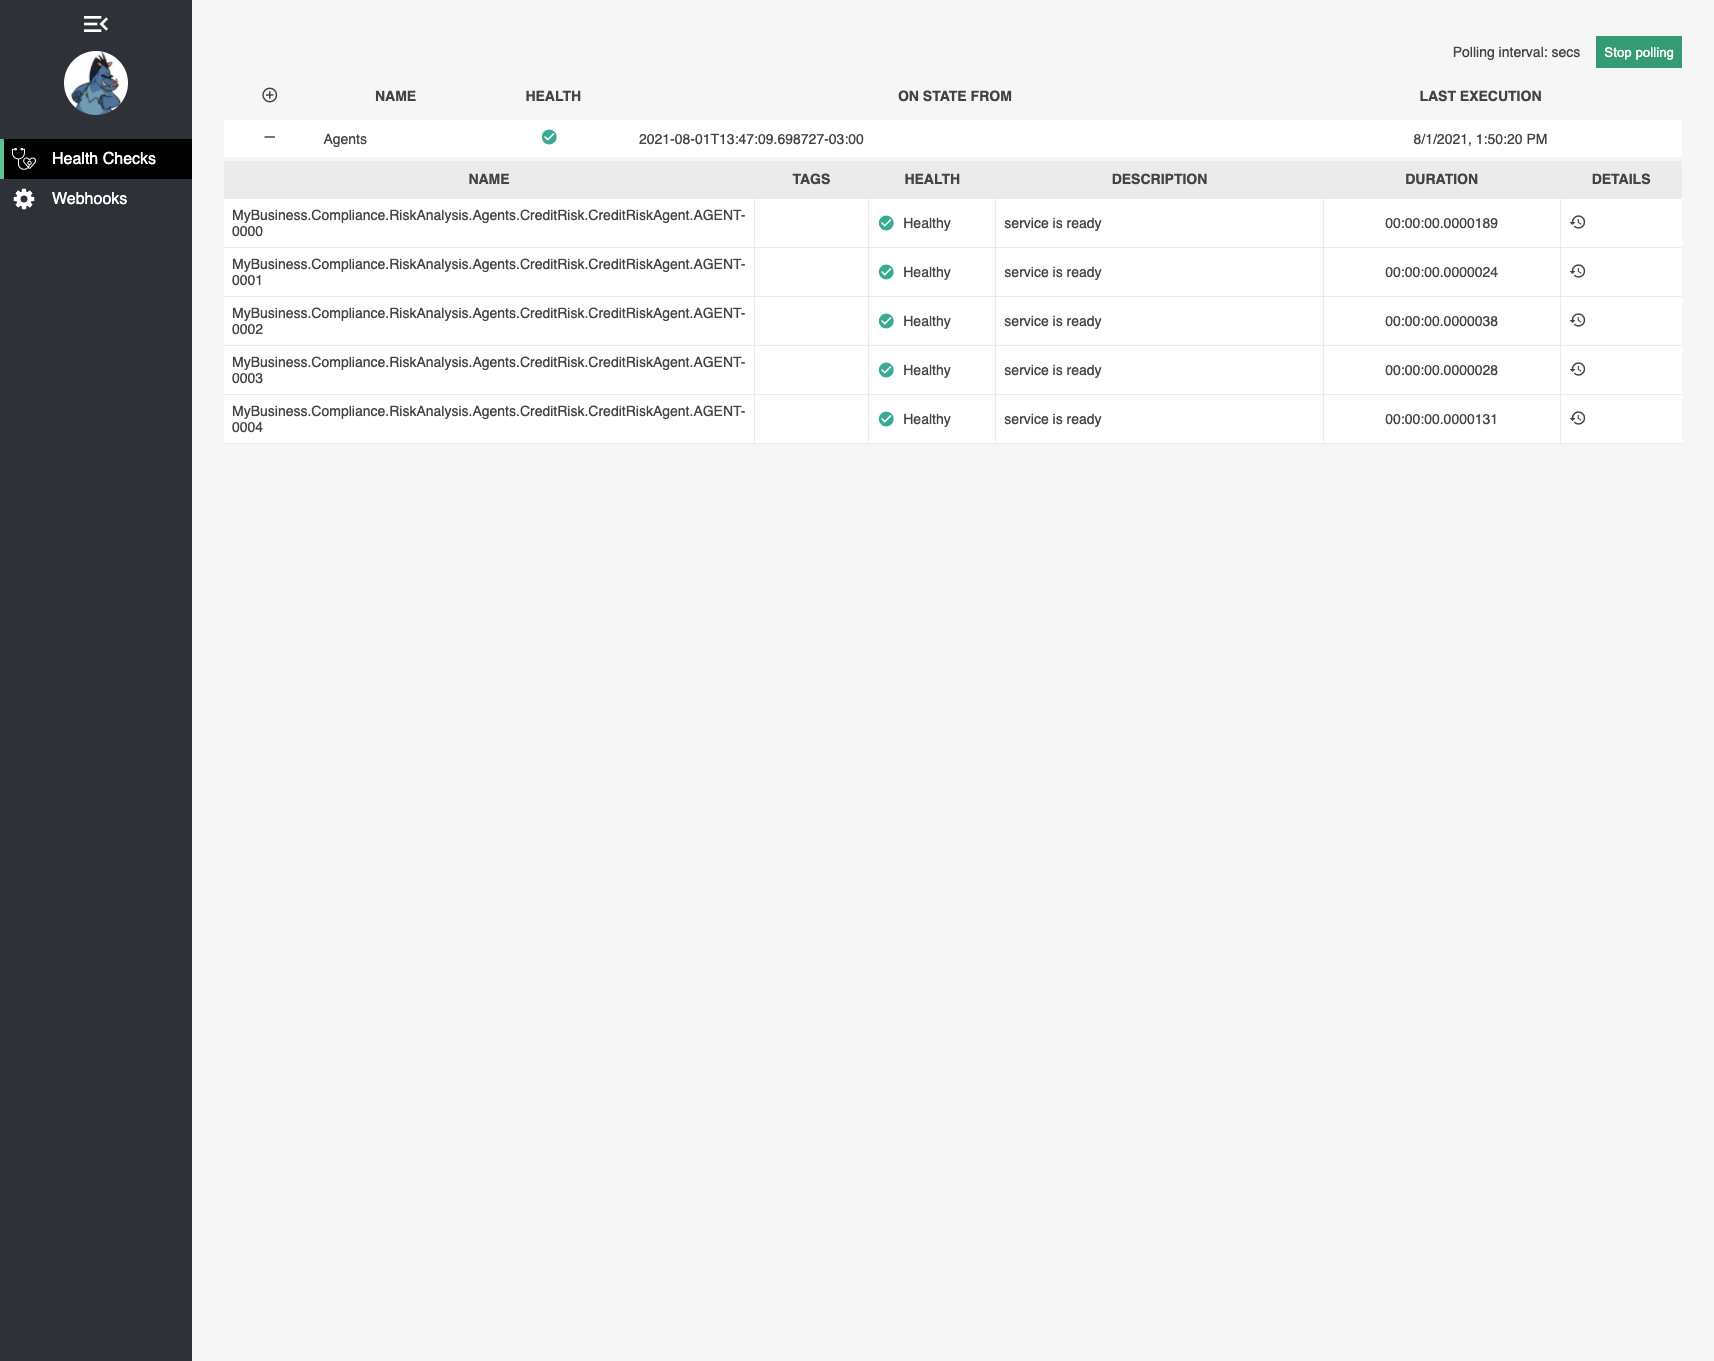
Task: Click the healthy check icon for AGENT-0000
Action: [886, 223]
